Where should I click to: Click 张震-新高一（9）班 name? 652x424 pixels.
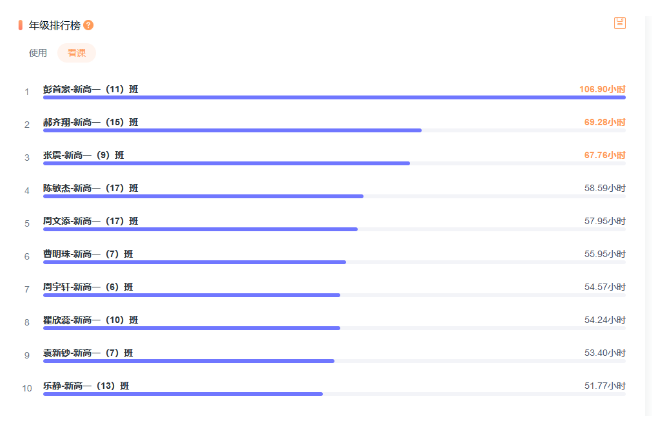pos(84,155)
